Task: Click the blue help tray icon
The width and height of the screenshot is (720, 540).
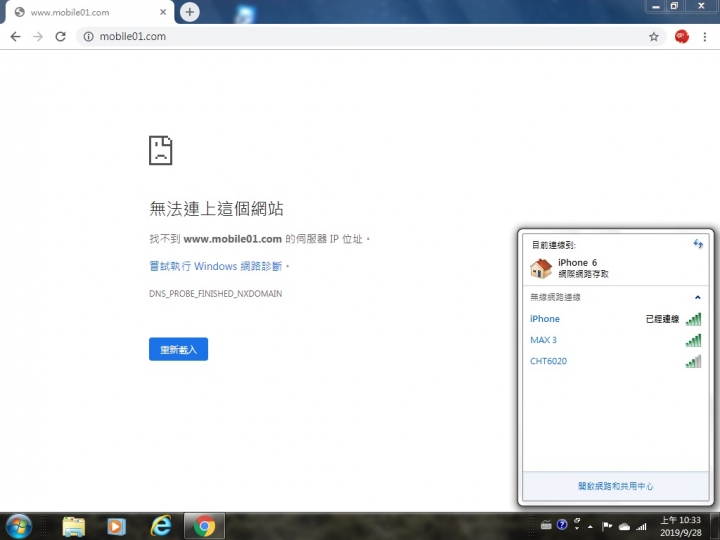Action: [x=562, y=525]
